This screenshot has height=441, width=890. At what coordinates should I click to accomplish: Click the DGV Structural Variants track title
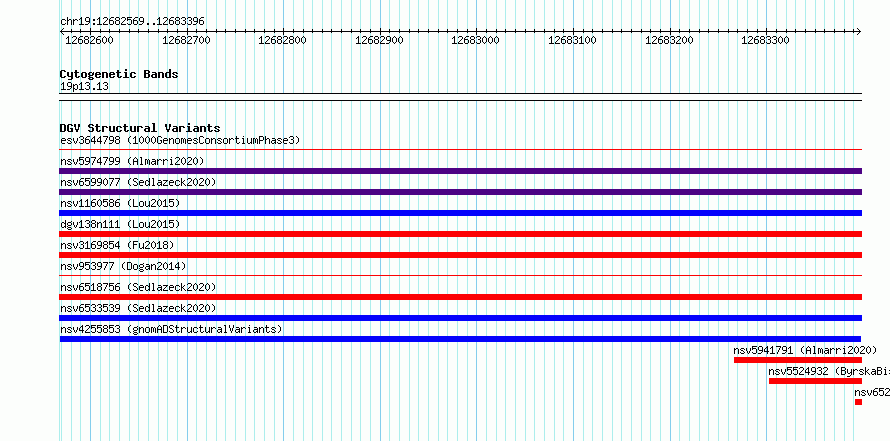pos(140,128)
